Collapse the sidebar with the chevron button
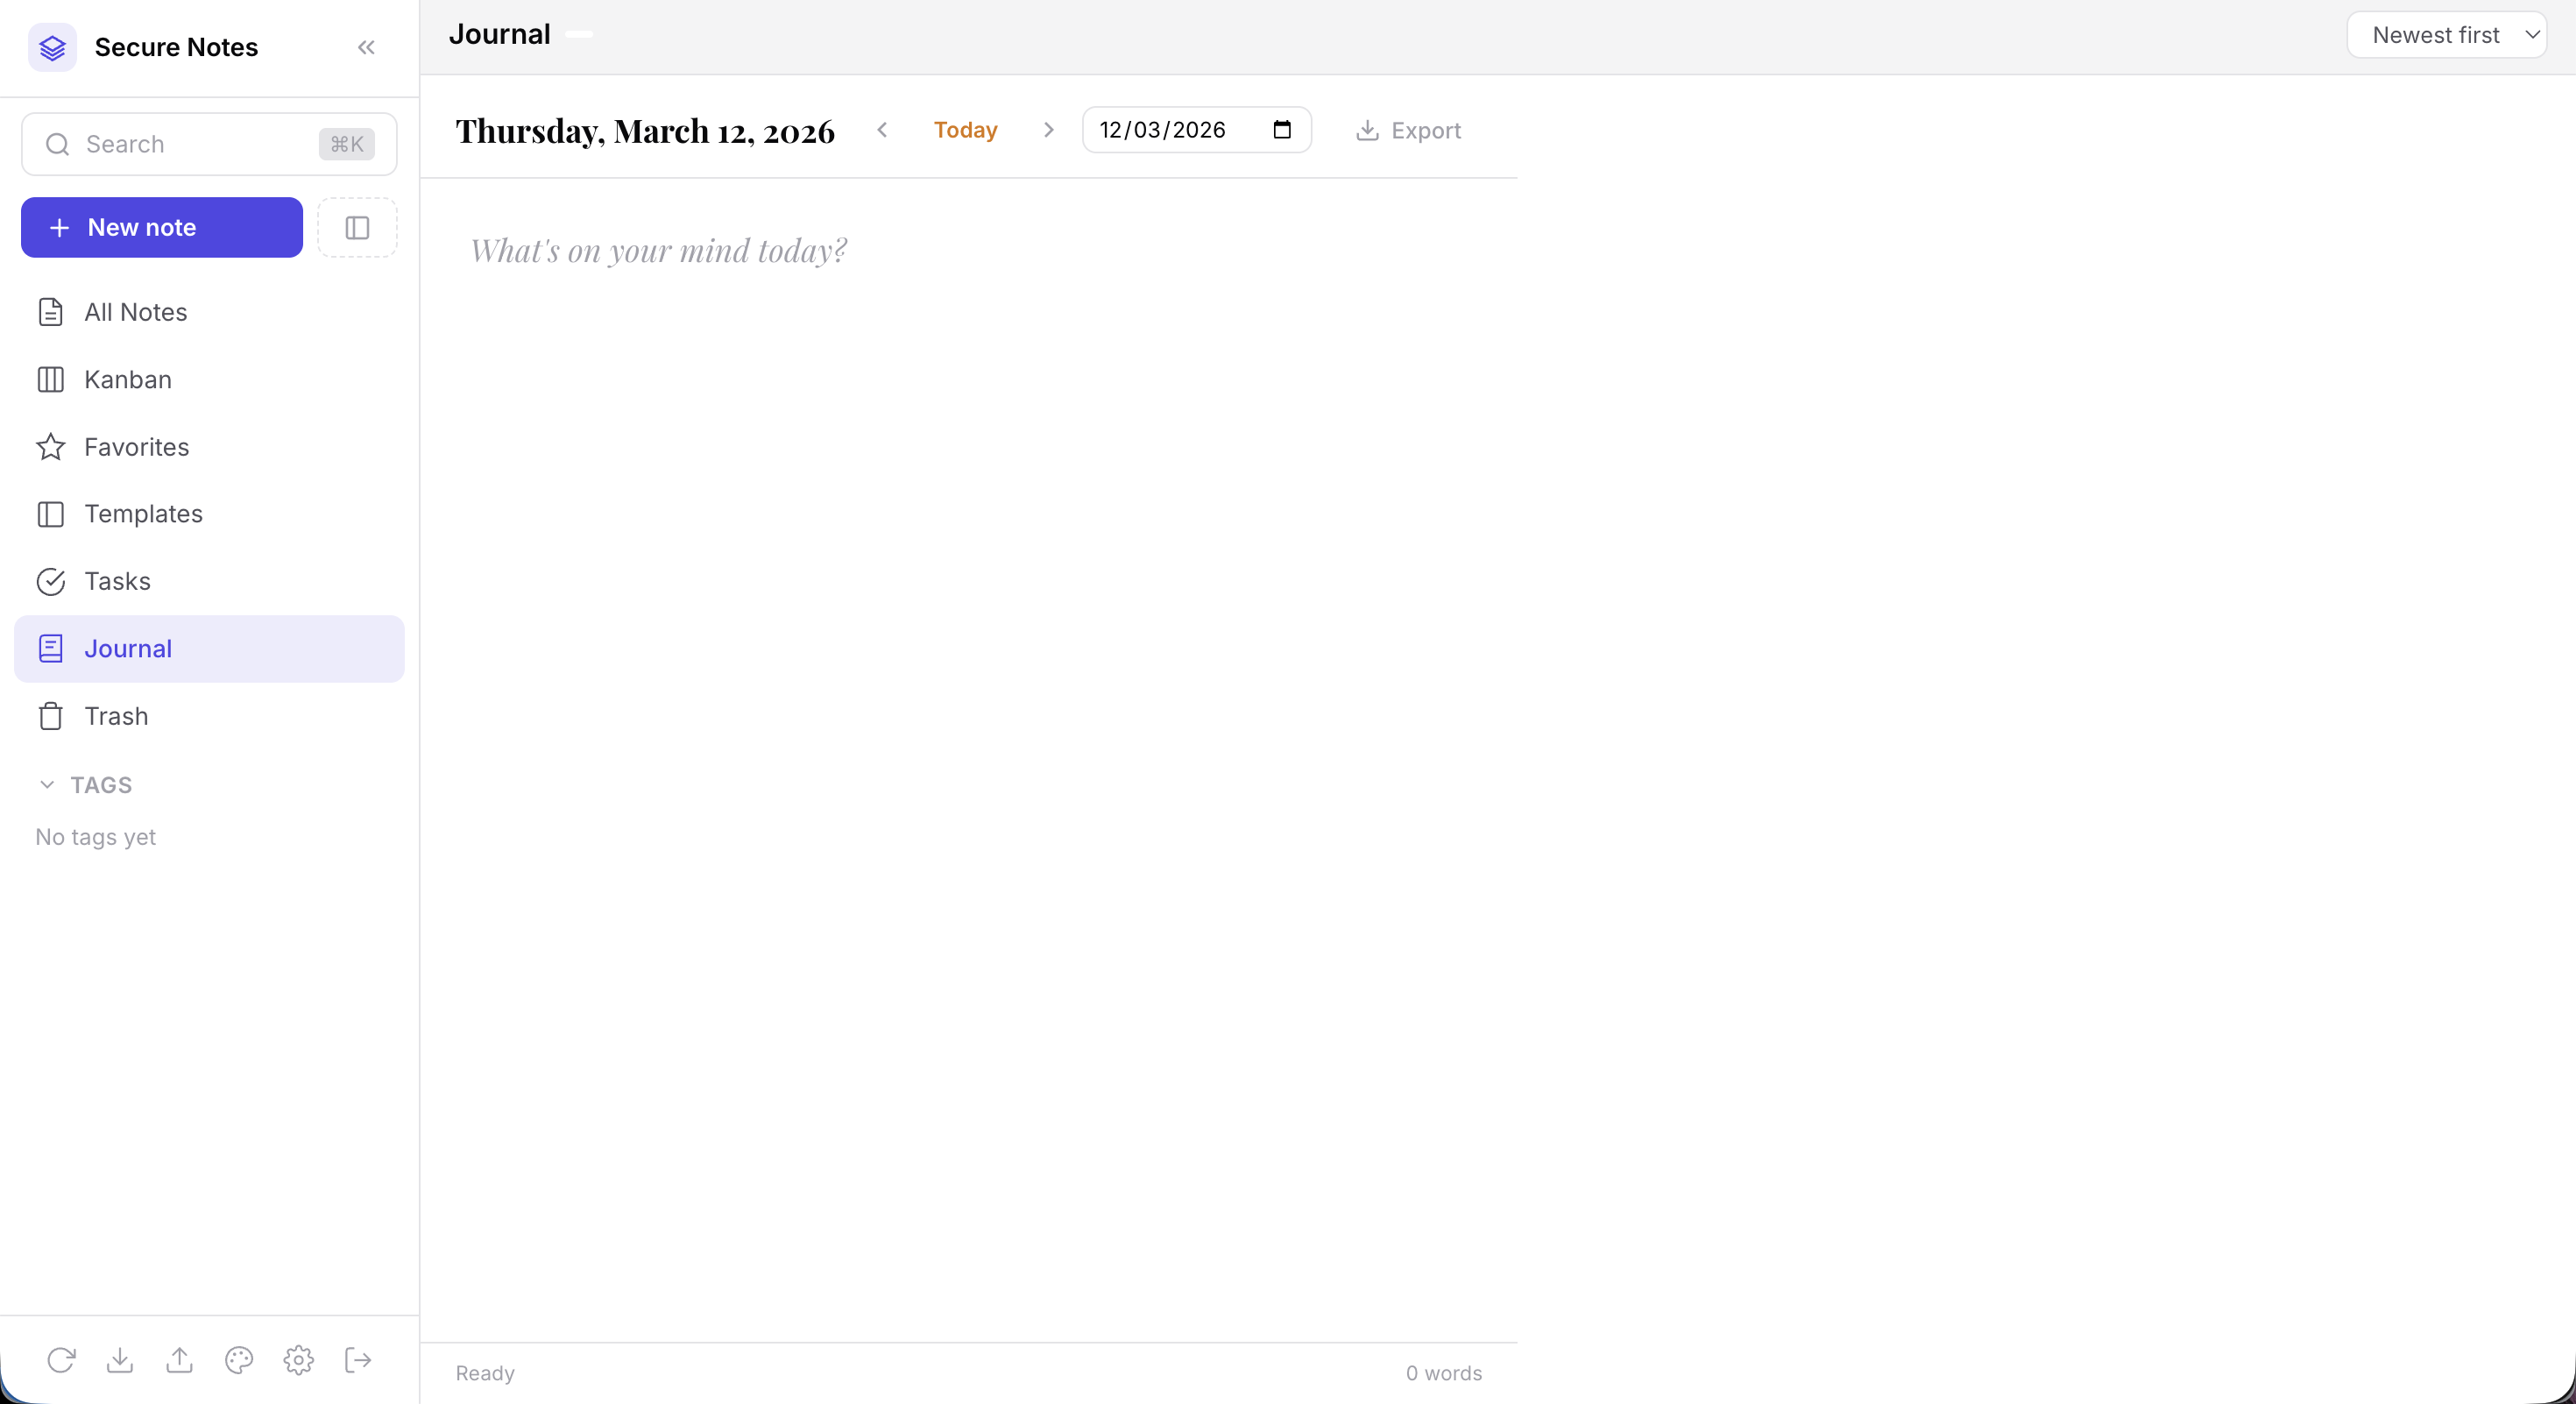This screenshot has height=1404, width=2576. (x=365, y=47)
